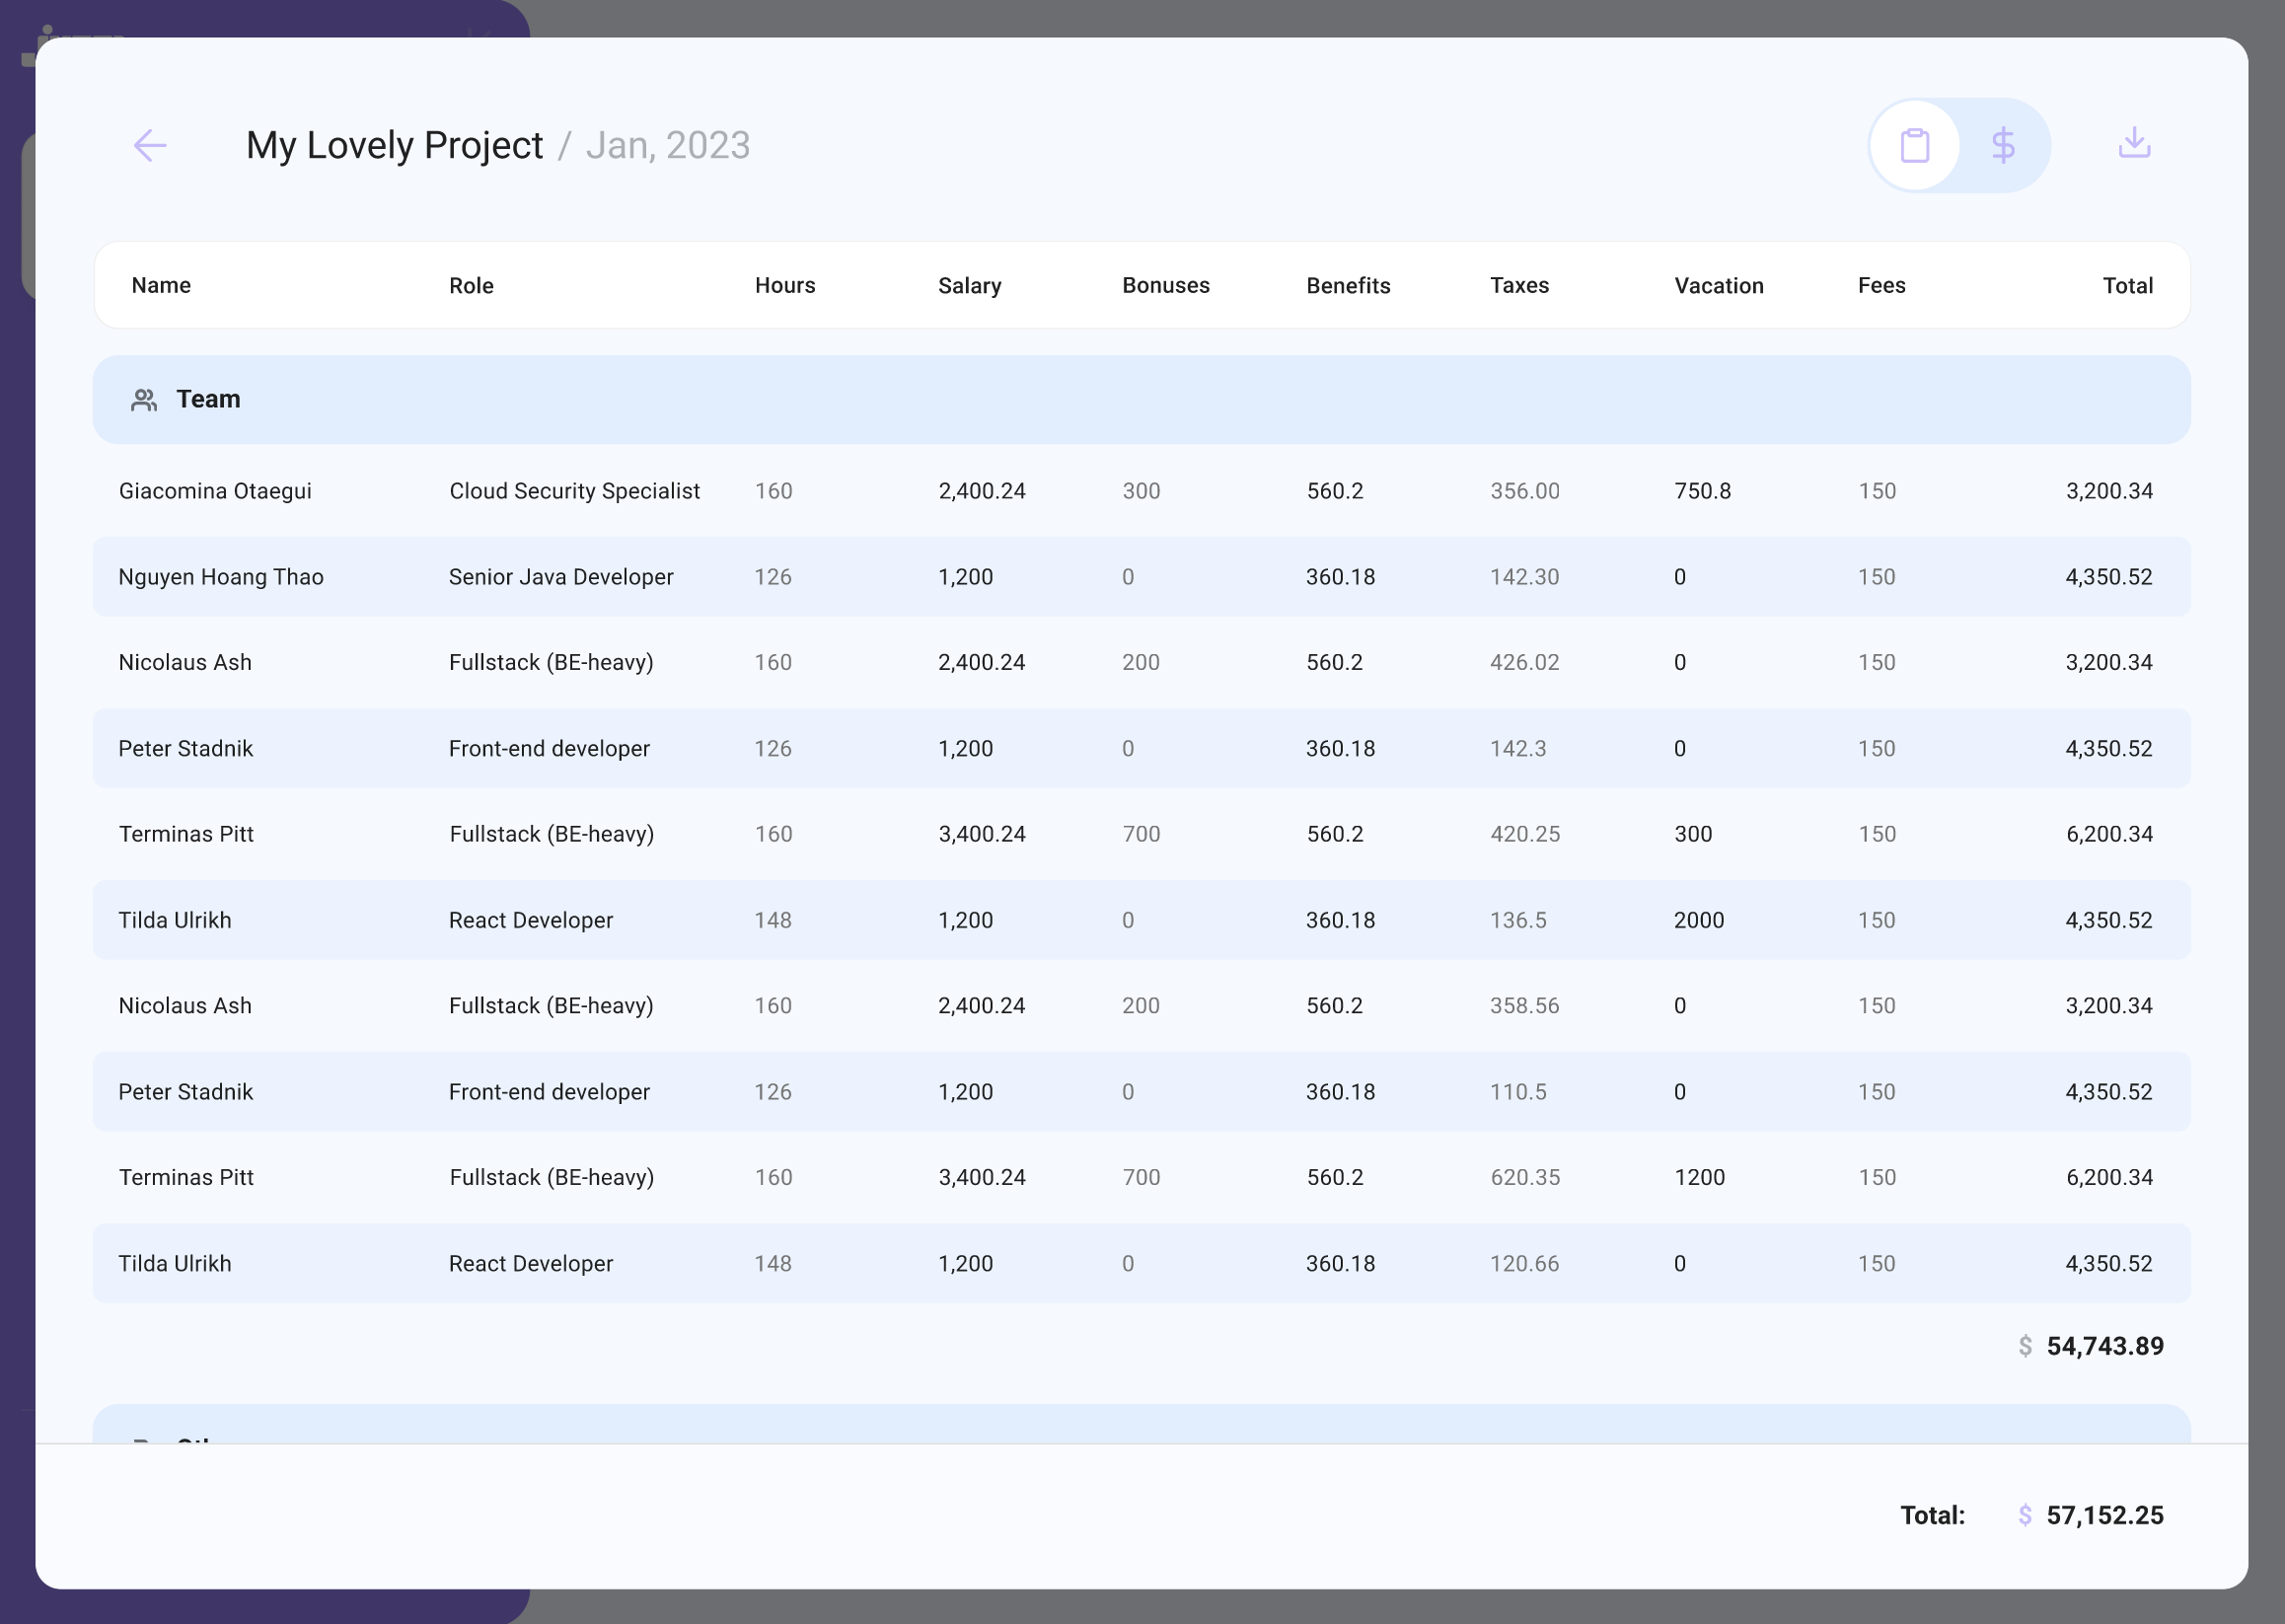Click the Team subtotal 54,743.89
This screenshot has width=2285, height=1624.
tap(2104, 1346)
